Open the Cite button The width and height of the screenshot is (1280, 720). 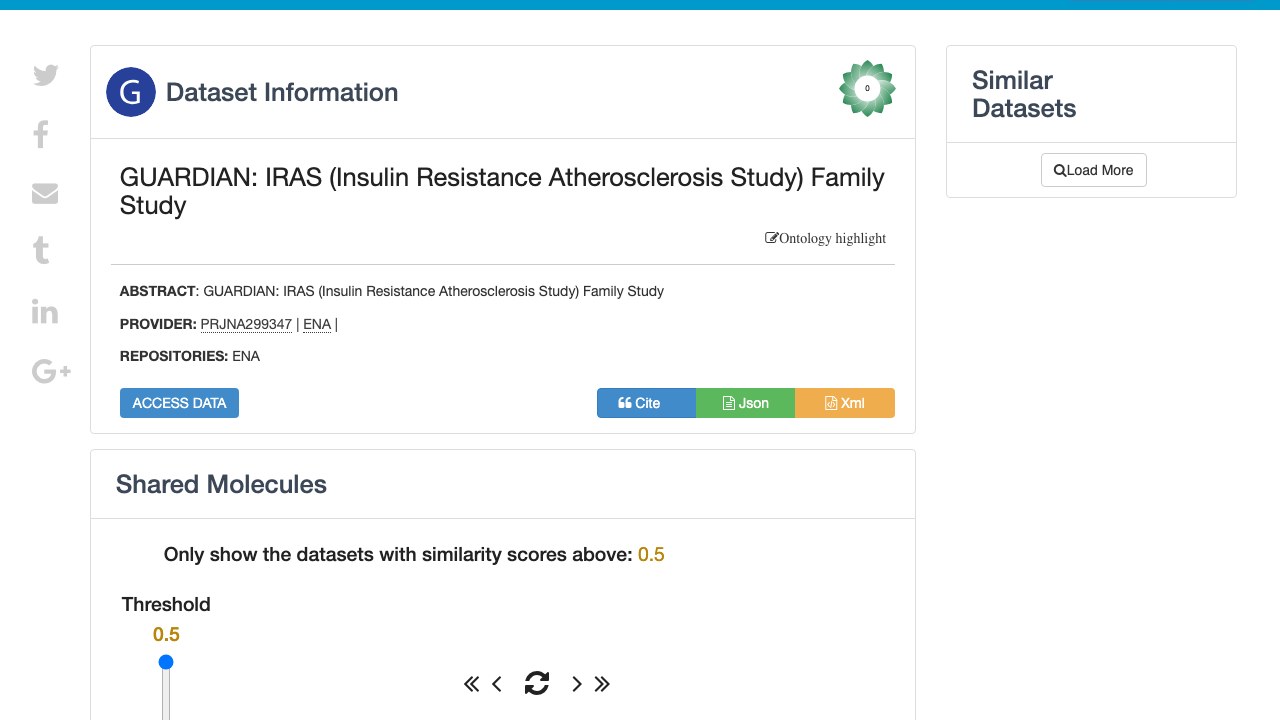tap(646, 403)
